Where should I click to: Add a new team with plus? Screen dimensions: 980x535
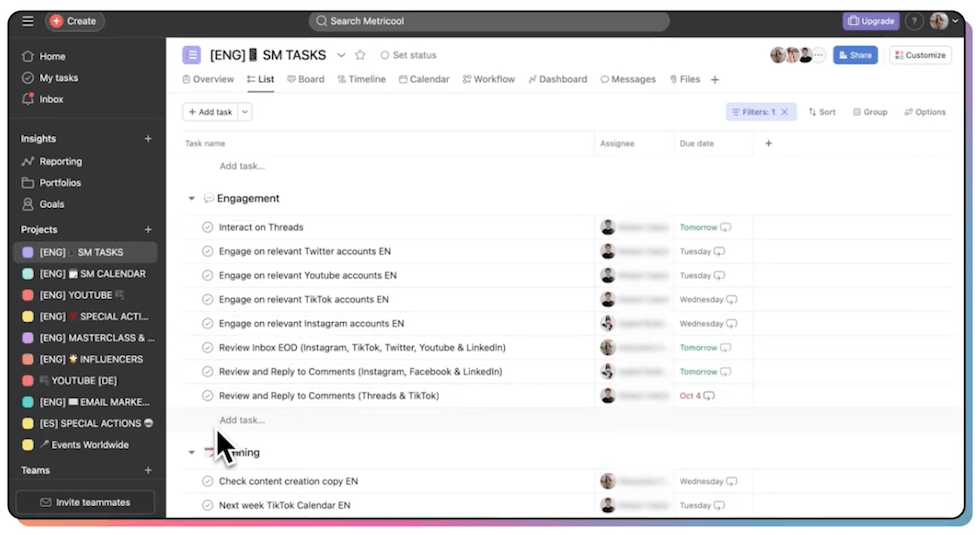pyautogui.click(x=148, y=470)
